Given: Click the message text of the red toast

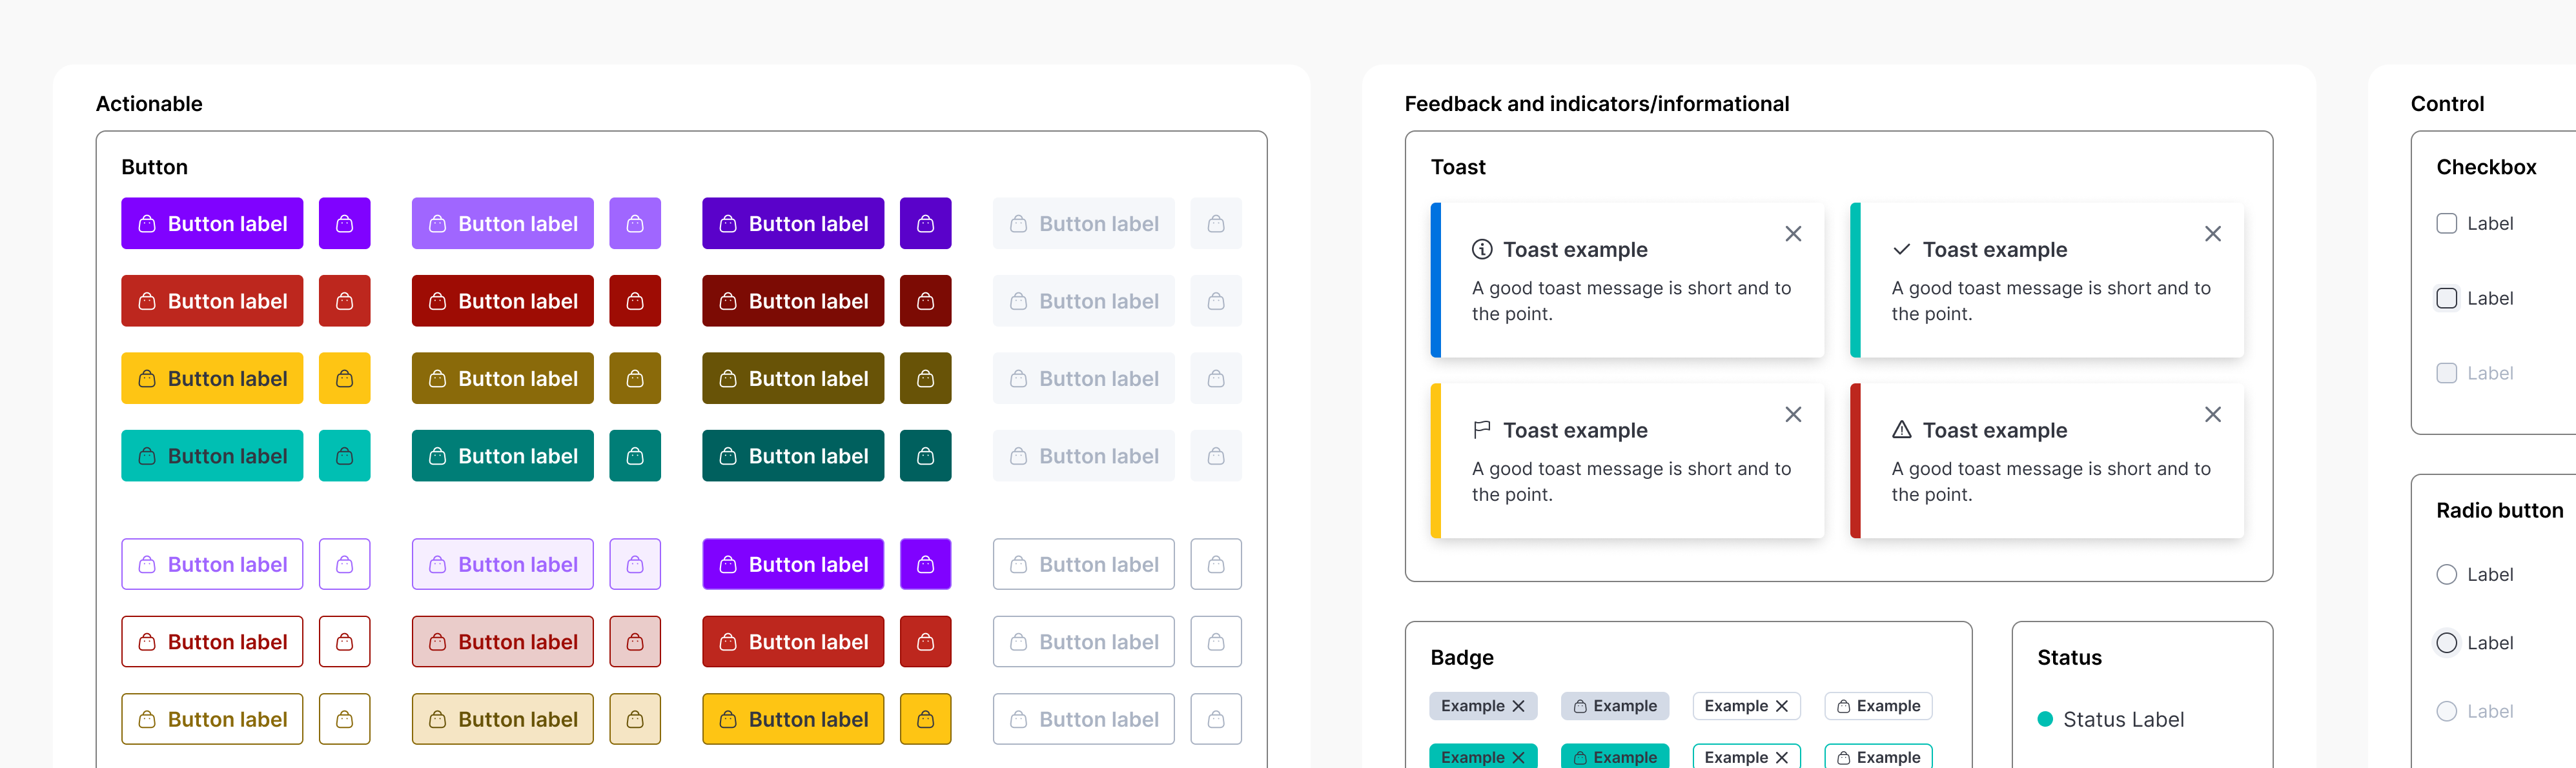Looking at the screenshot, I should click(2052, 482).
